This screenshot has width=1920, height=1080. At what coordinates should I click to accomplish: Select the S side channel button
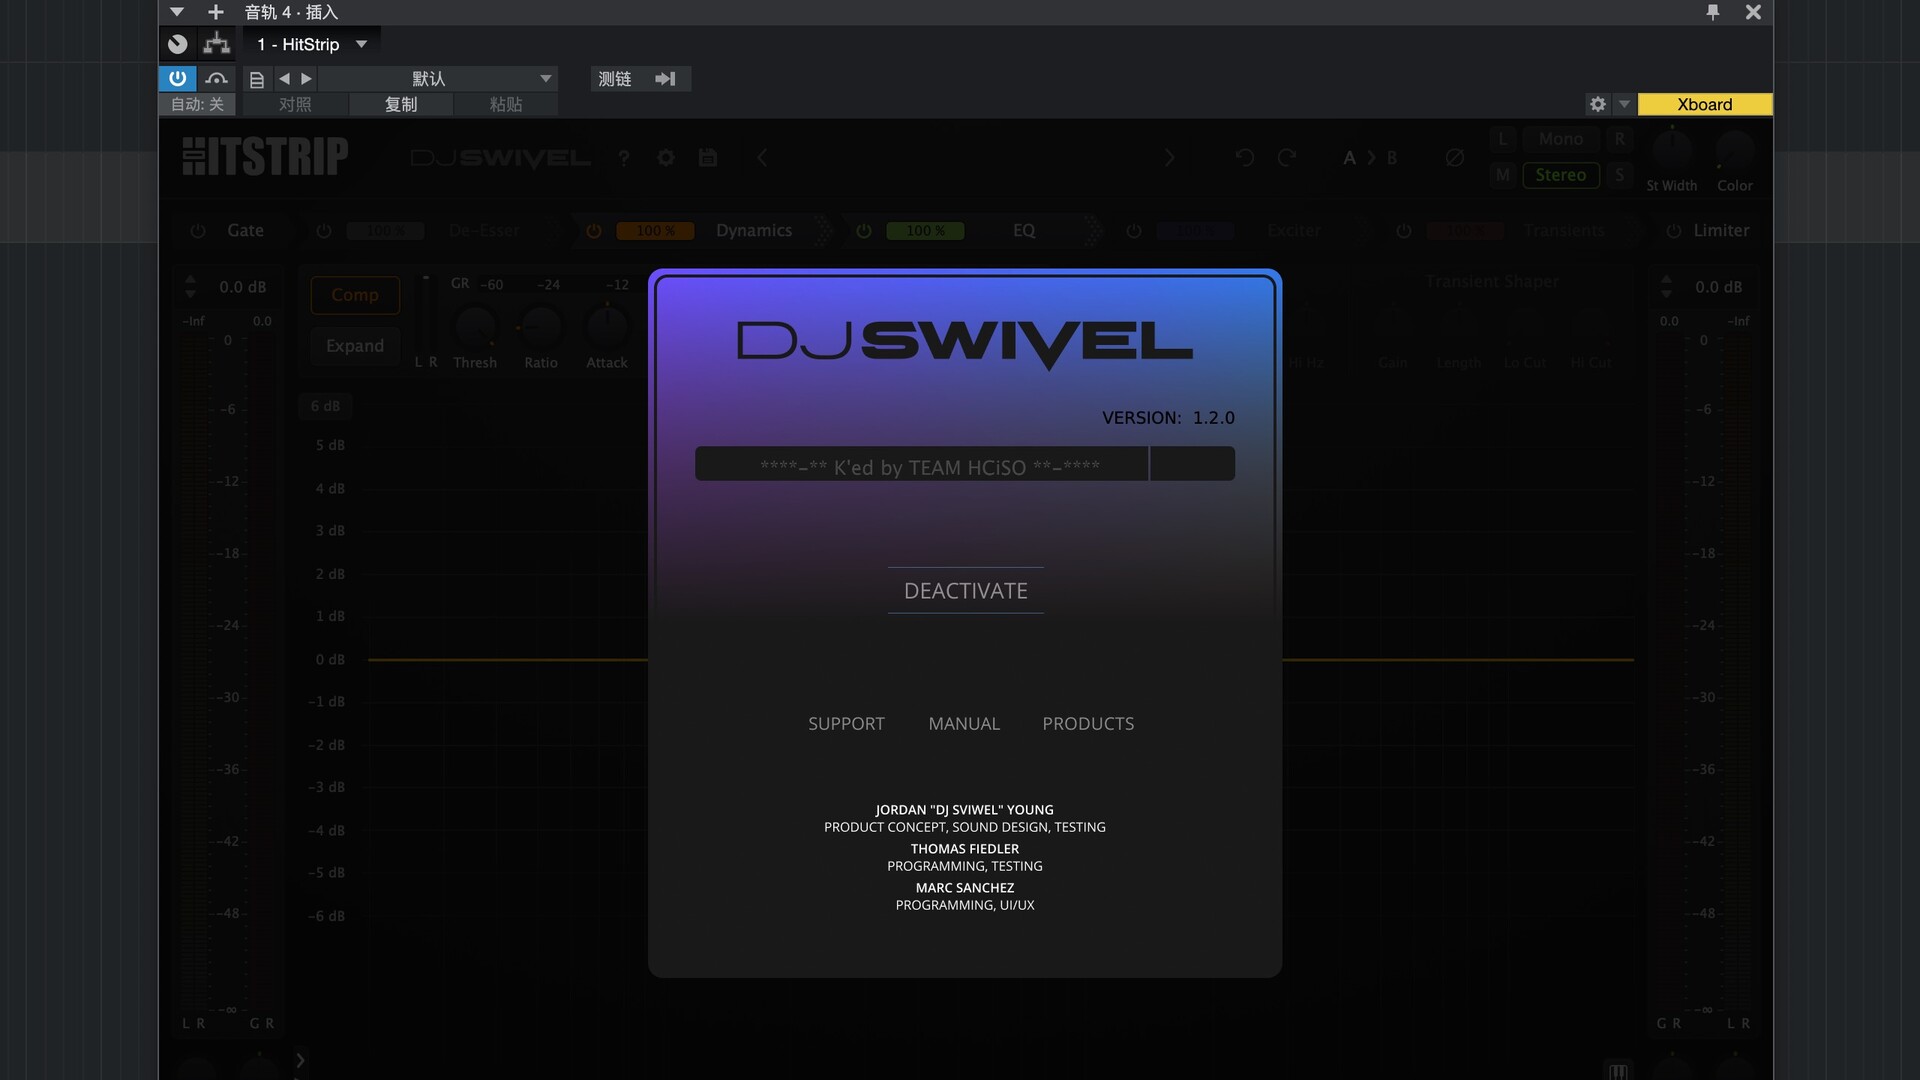click(1620, 175)
